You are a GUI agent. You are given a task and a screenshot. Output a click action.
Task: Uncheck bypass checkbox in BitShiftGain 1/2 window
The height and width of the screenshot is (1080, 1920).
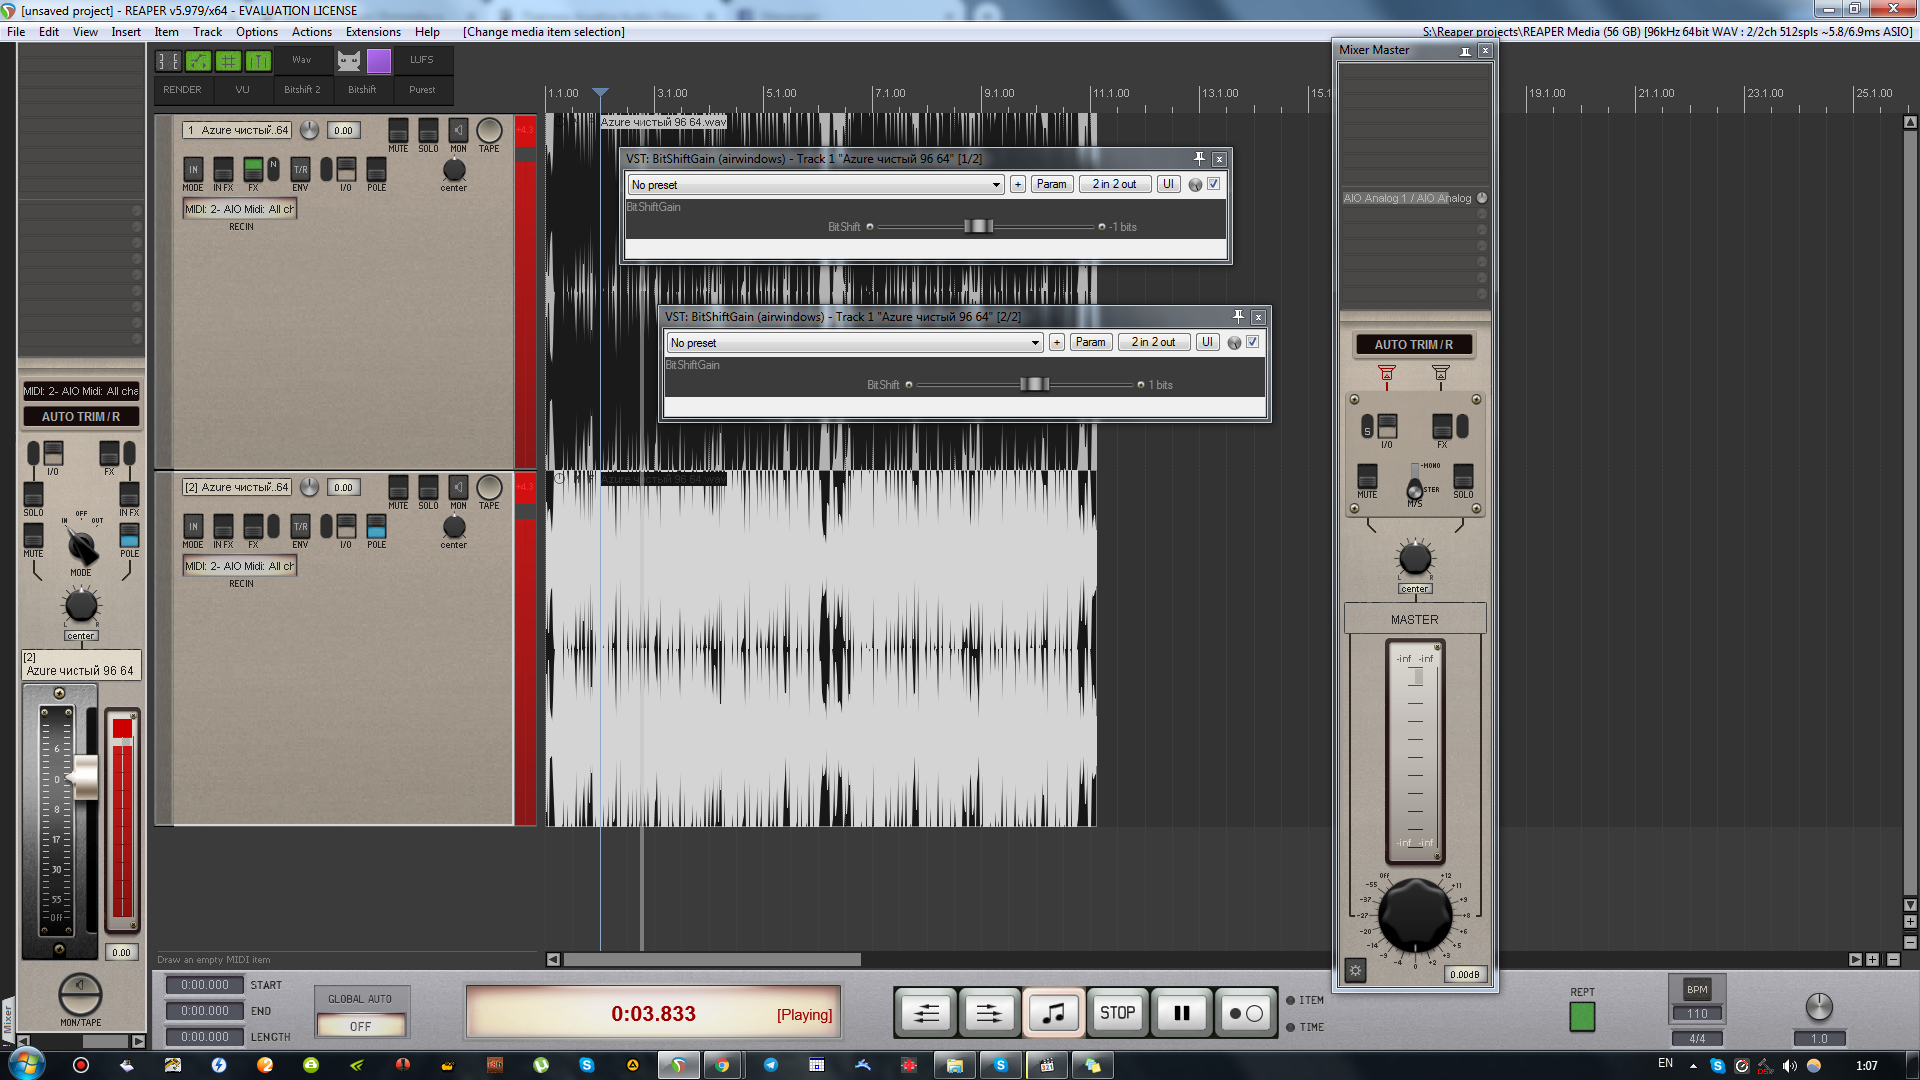(x=1214, y=184)
